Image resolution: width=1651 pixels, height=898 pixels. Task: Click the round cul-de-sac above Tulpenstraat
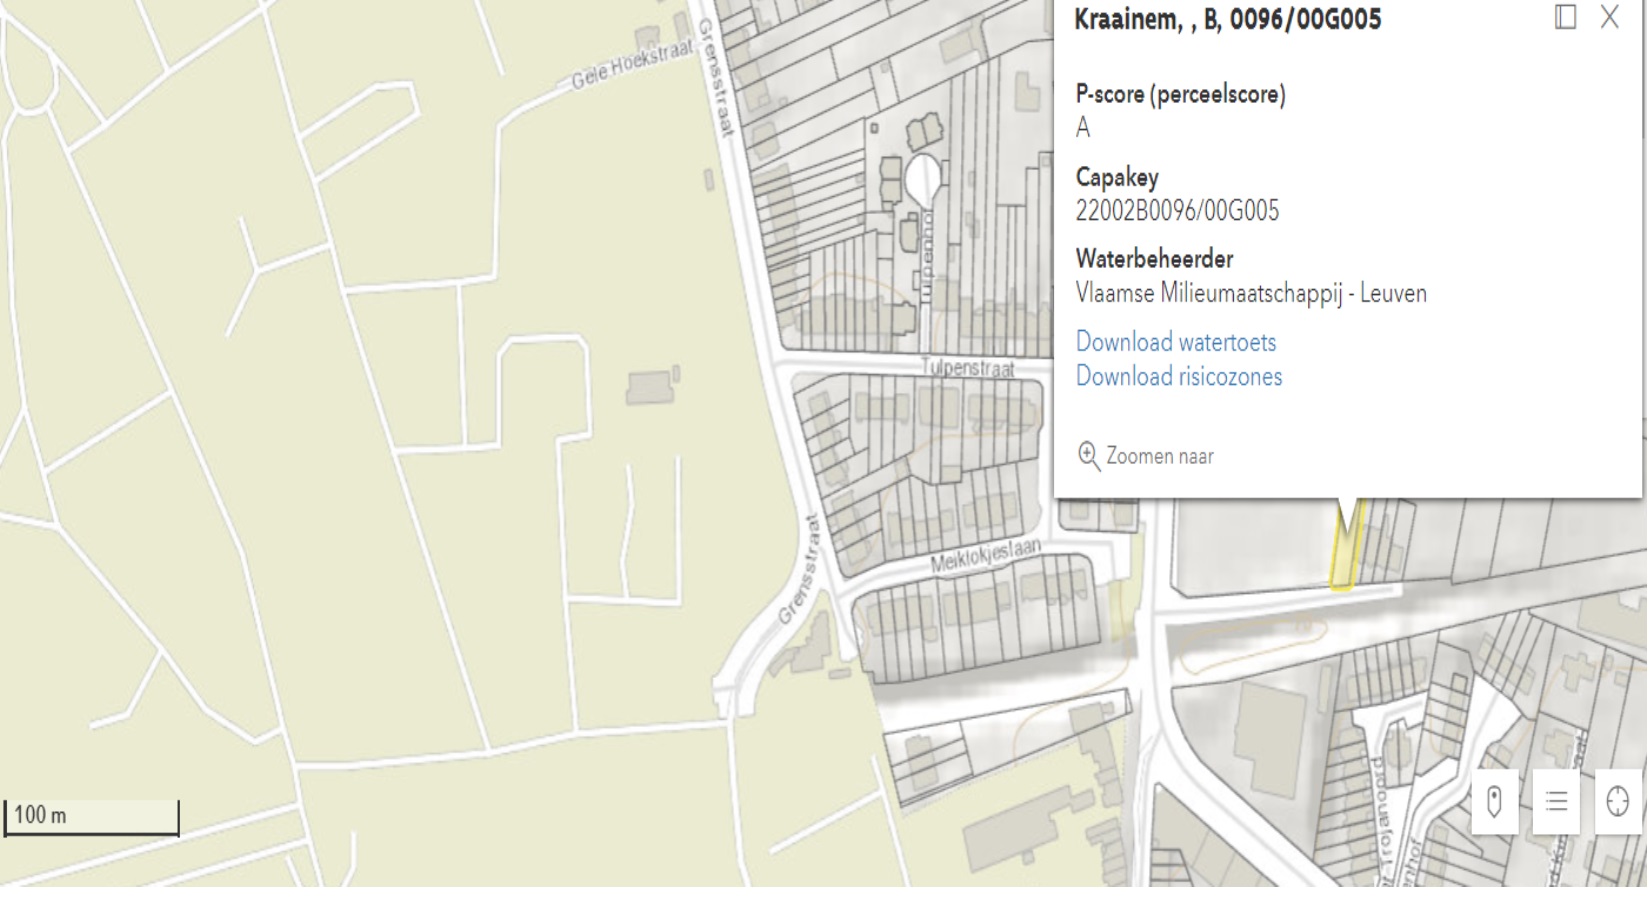point(922,177)
